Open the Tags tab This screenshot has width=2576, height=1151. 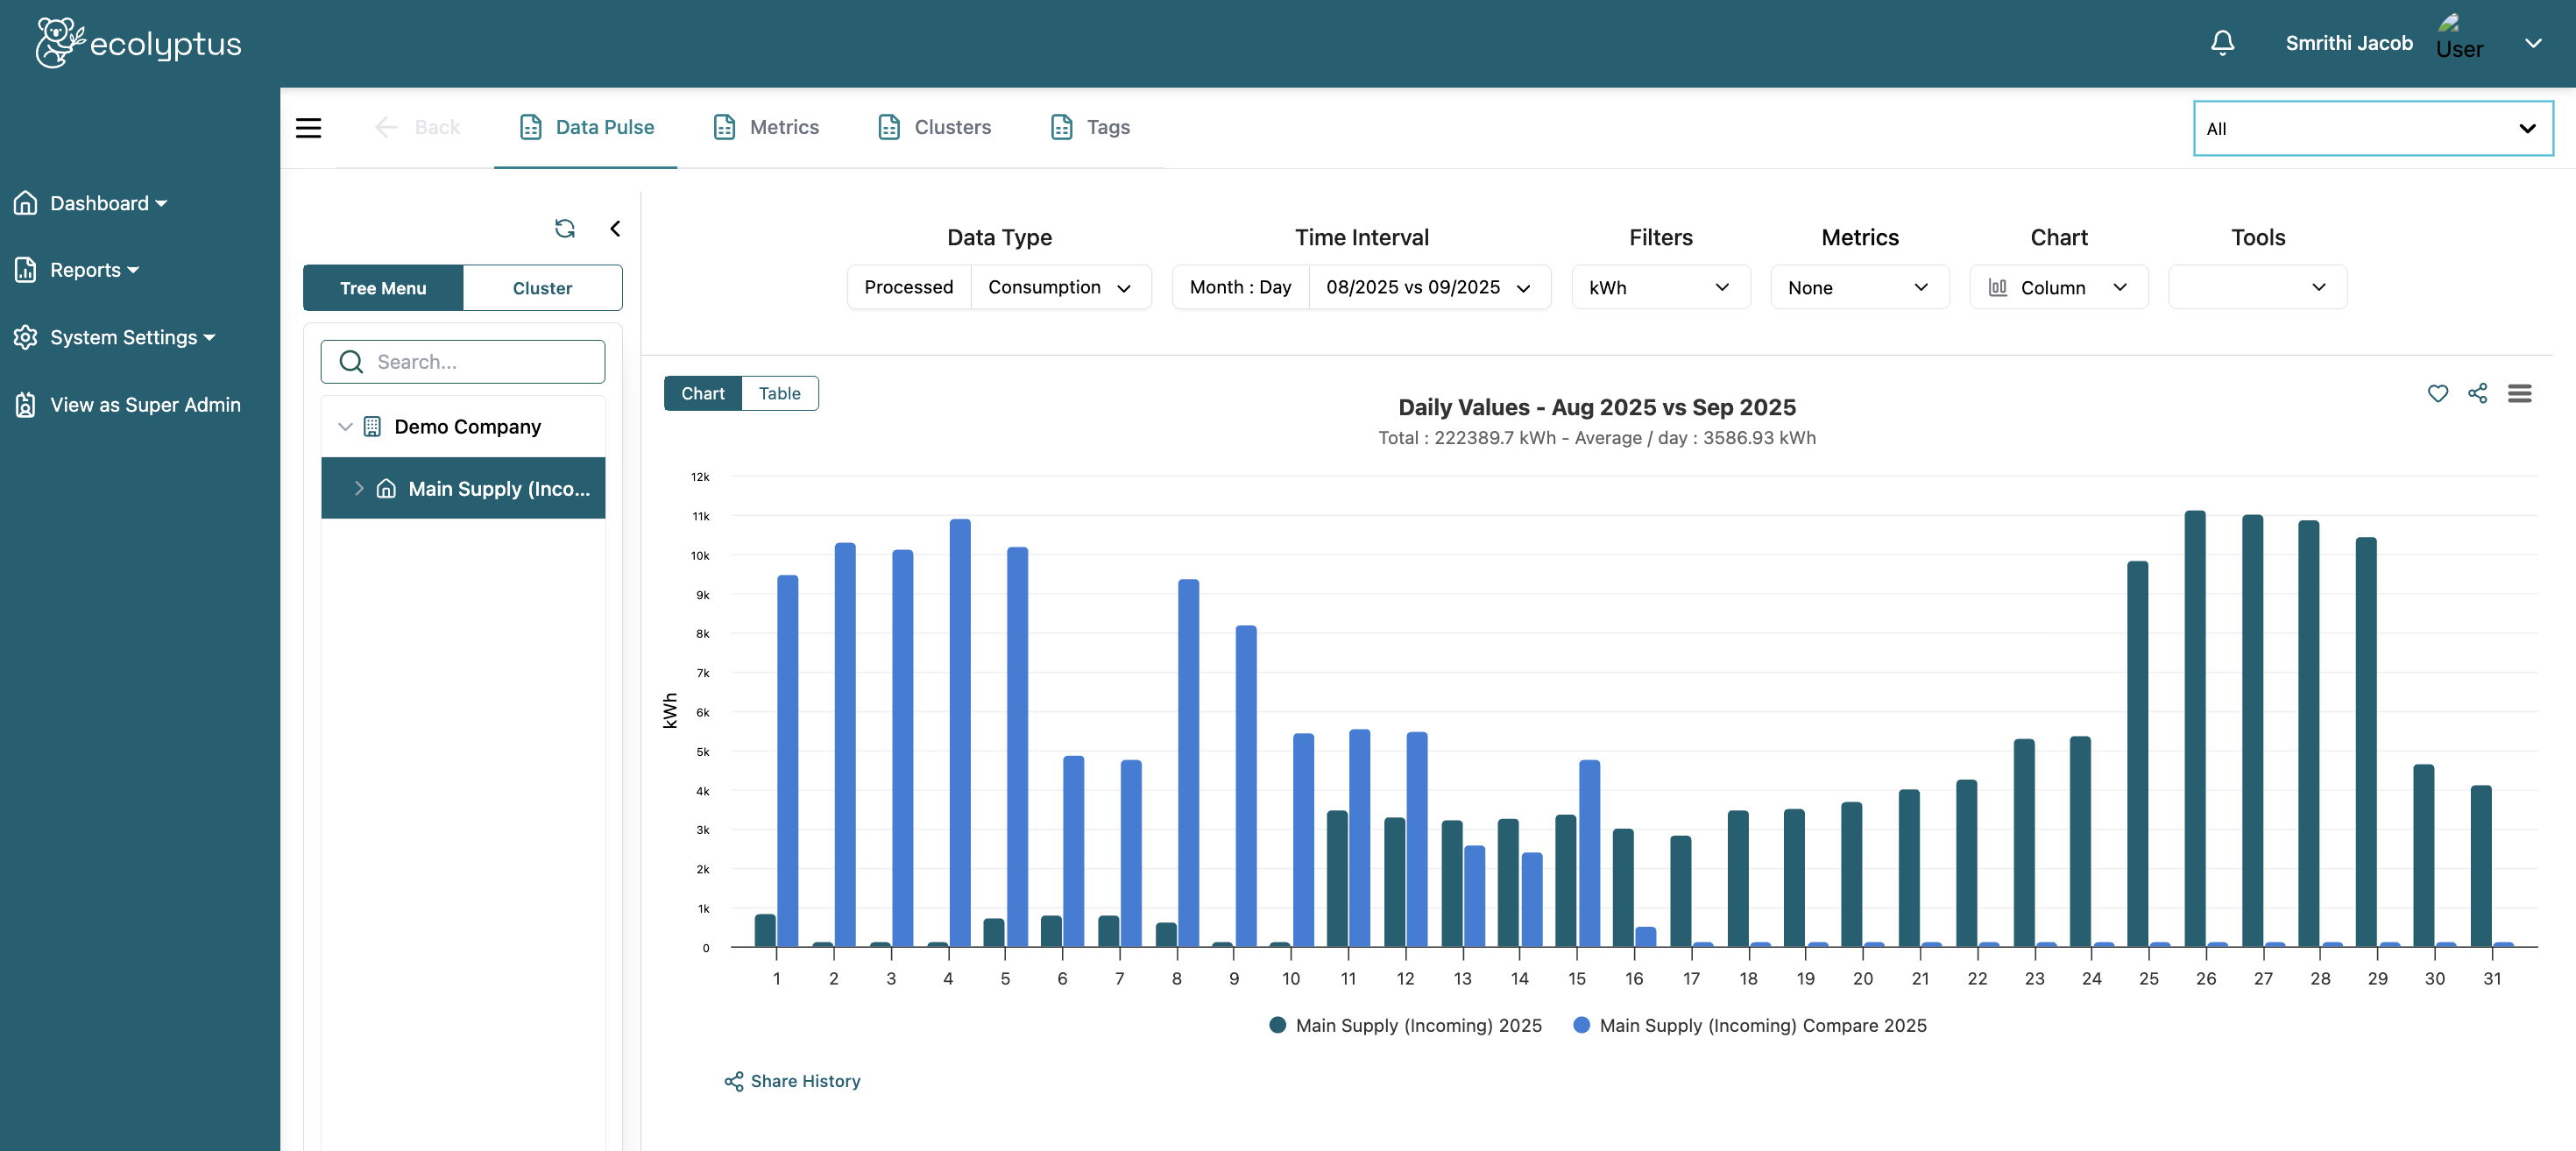[1088, 127]
